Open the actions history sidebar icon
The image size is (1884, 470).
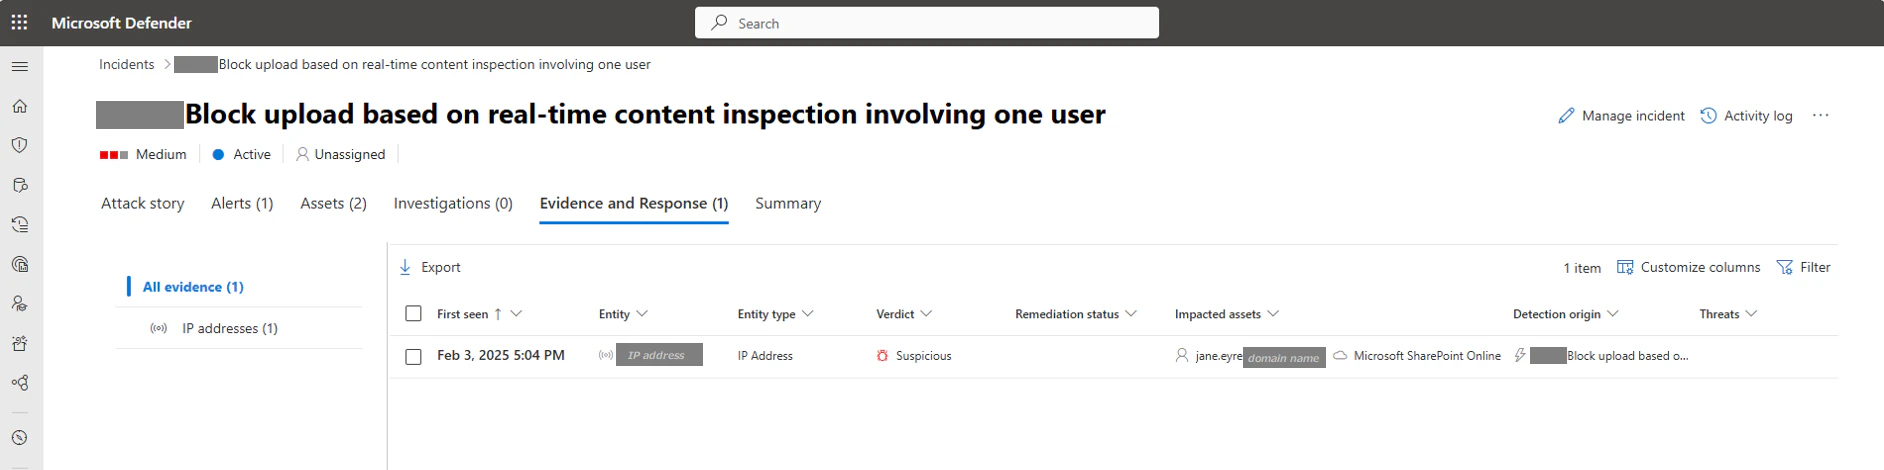20,225
